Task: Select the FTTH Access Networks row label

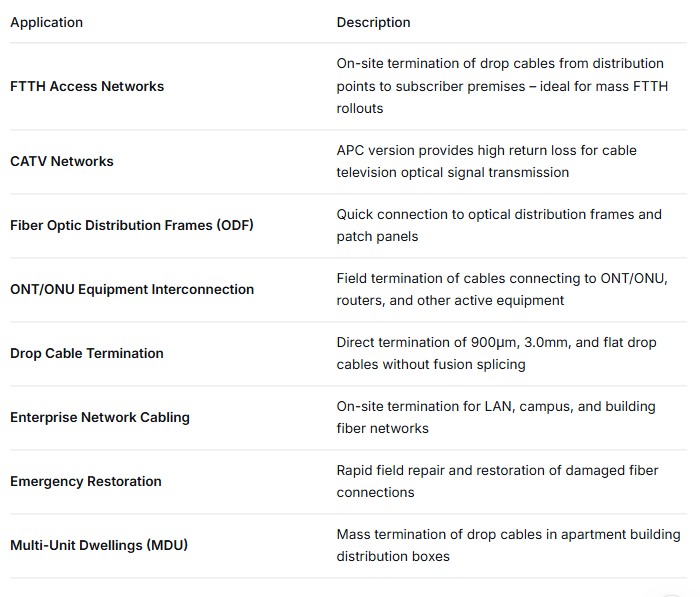Action: tap(87, 86)
